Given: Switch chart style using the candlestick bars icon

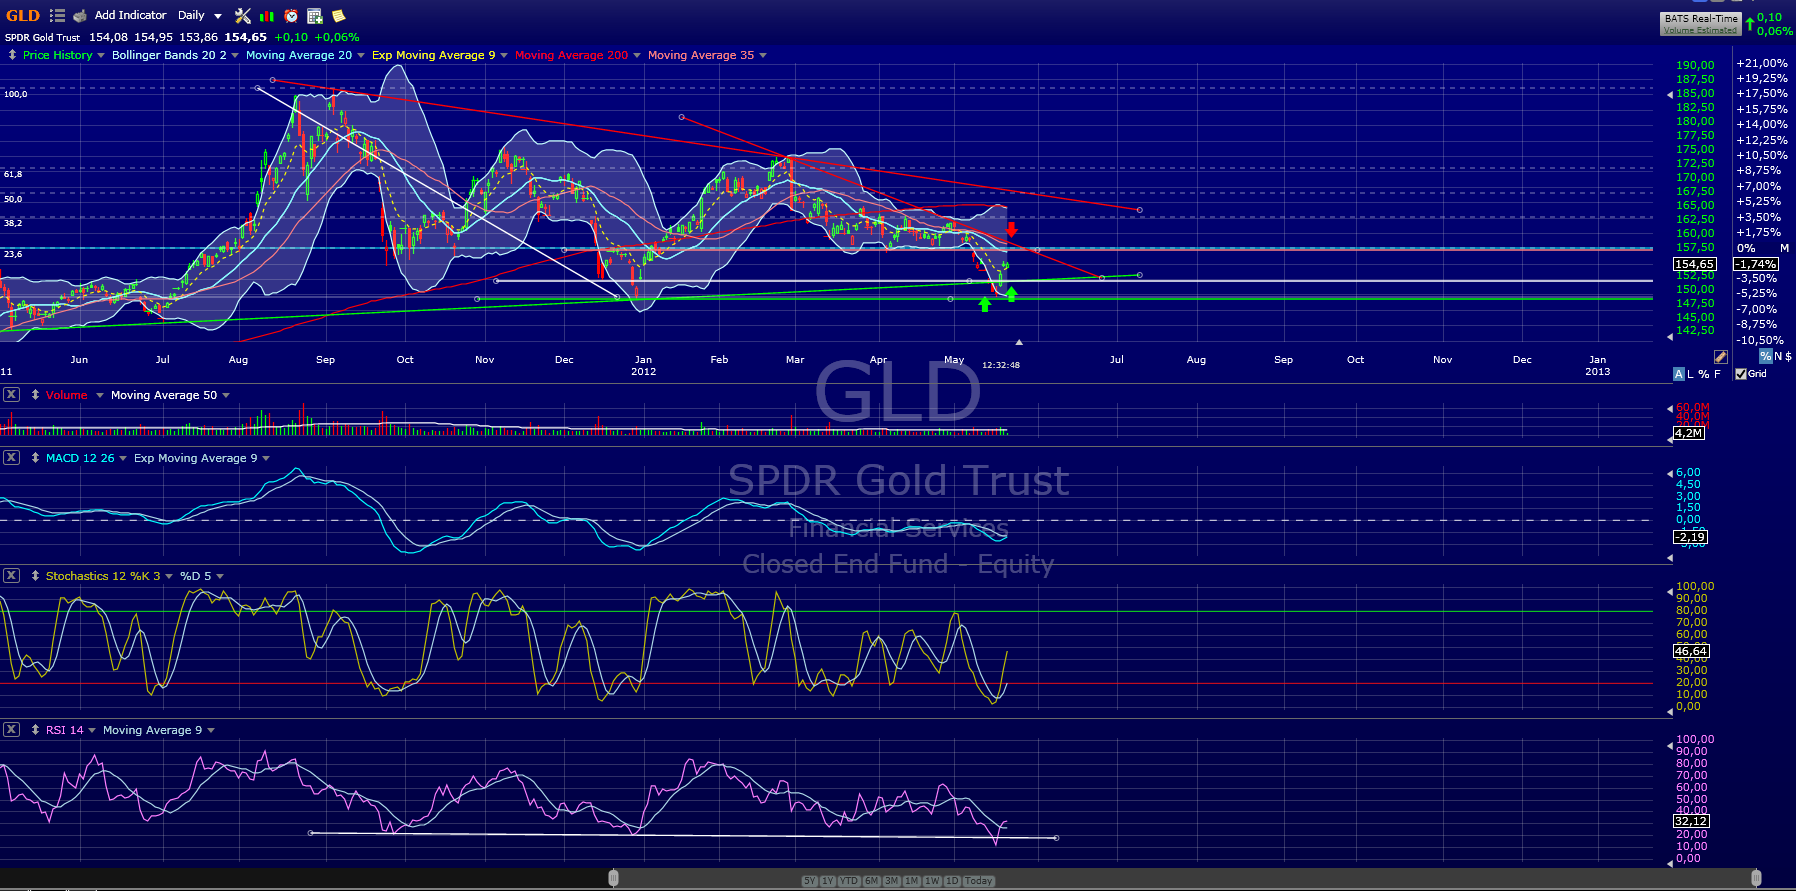Looking at the screenshot, I should tap(267, 16).
